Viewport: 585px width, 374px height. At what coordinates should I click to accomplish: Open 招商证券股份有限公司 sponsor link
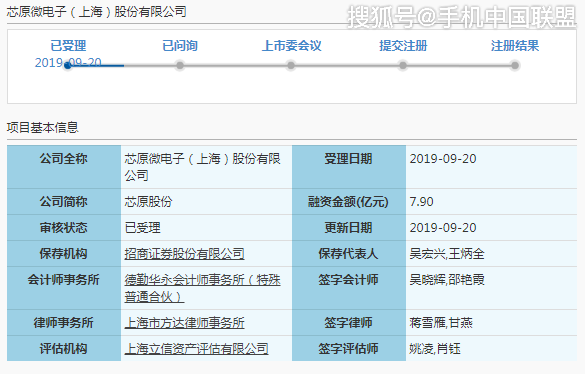184,254
